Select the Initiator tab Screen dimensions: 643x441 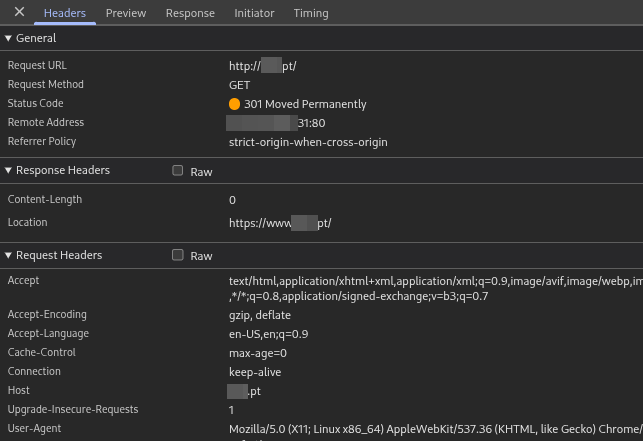[254, 13]
